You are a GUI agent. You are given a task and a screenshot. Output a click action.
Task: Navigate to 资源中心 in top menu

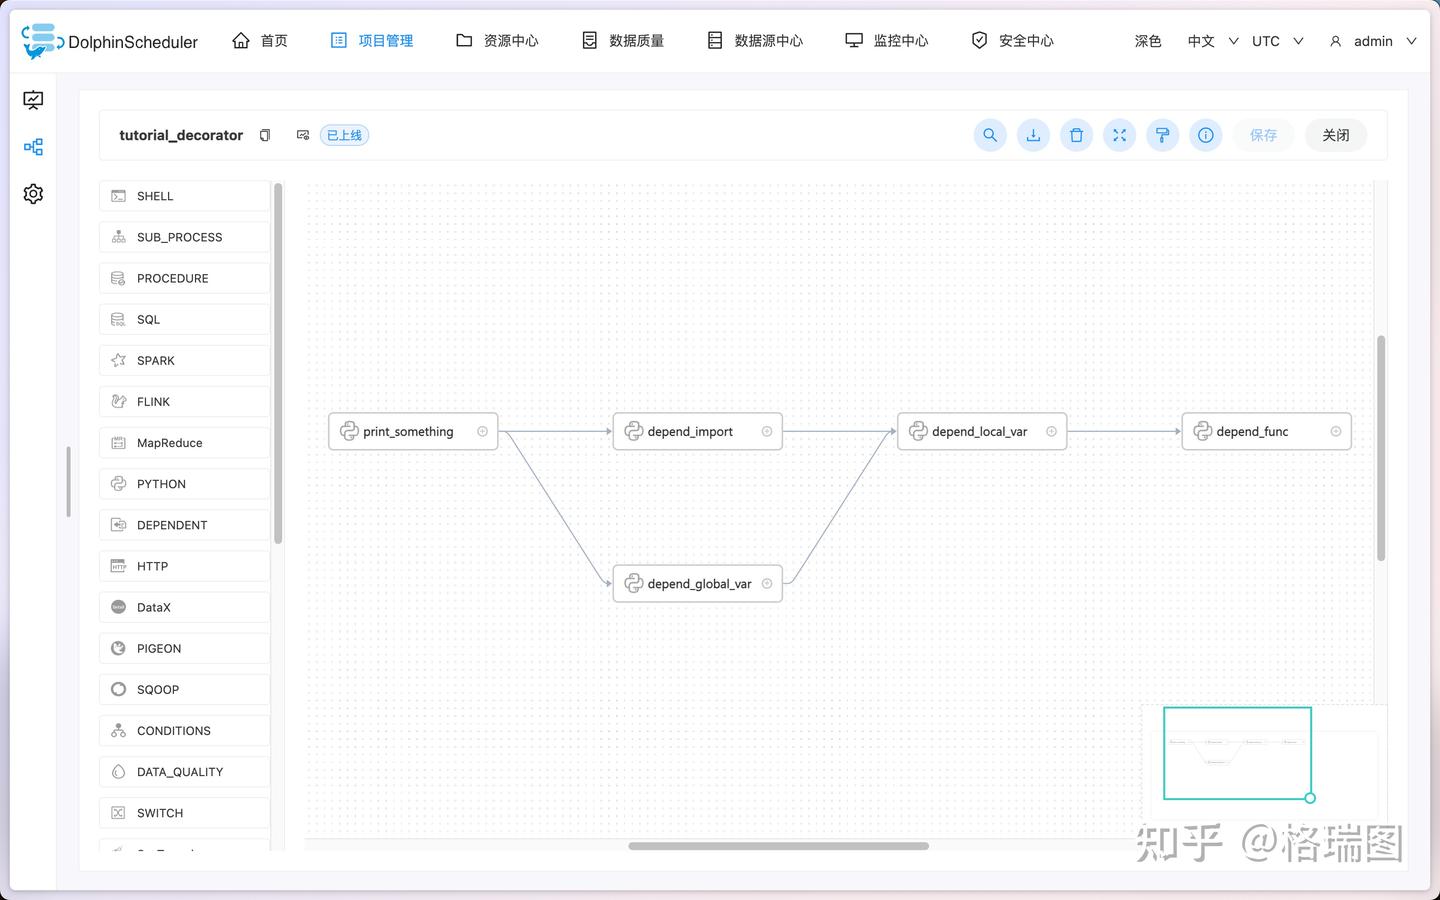coord(497,40)
